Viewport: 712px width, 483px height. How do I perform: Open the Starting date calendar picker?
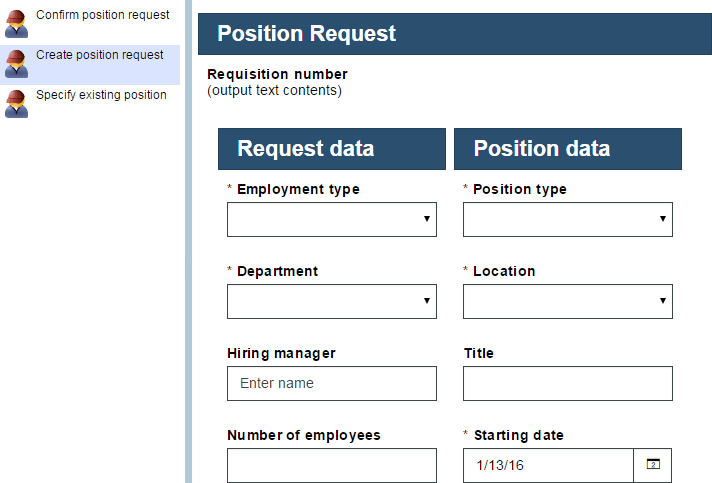pos(652,465)
